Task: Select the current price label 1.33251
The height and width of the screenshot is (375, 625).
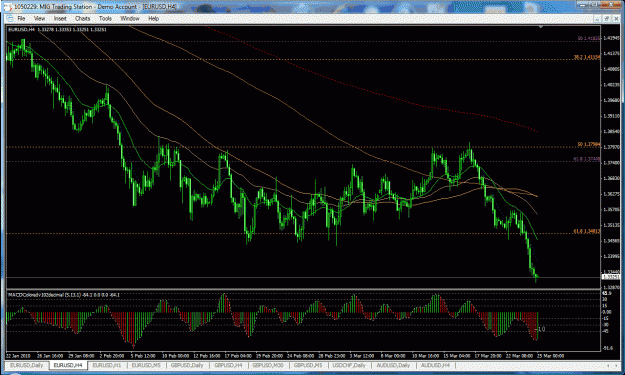Action: (610, 277)
